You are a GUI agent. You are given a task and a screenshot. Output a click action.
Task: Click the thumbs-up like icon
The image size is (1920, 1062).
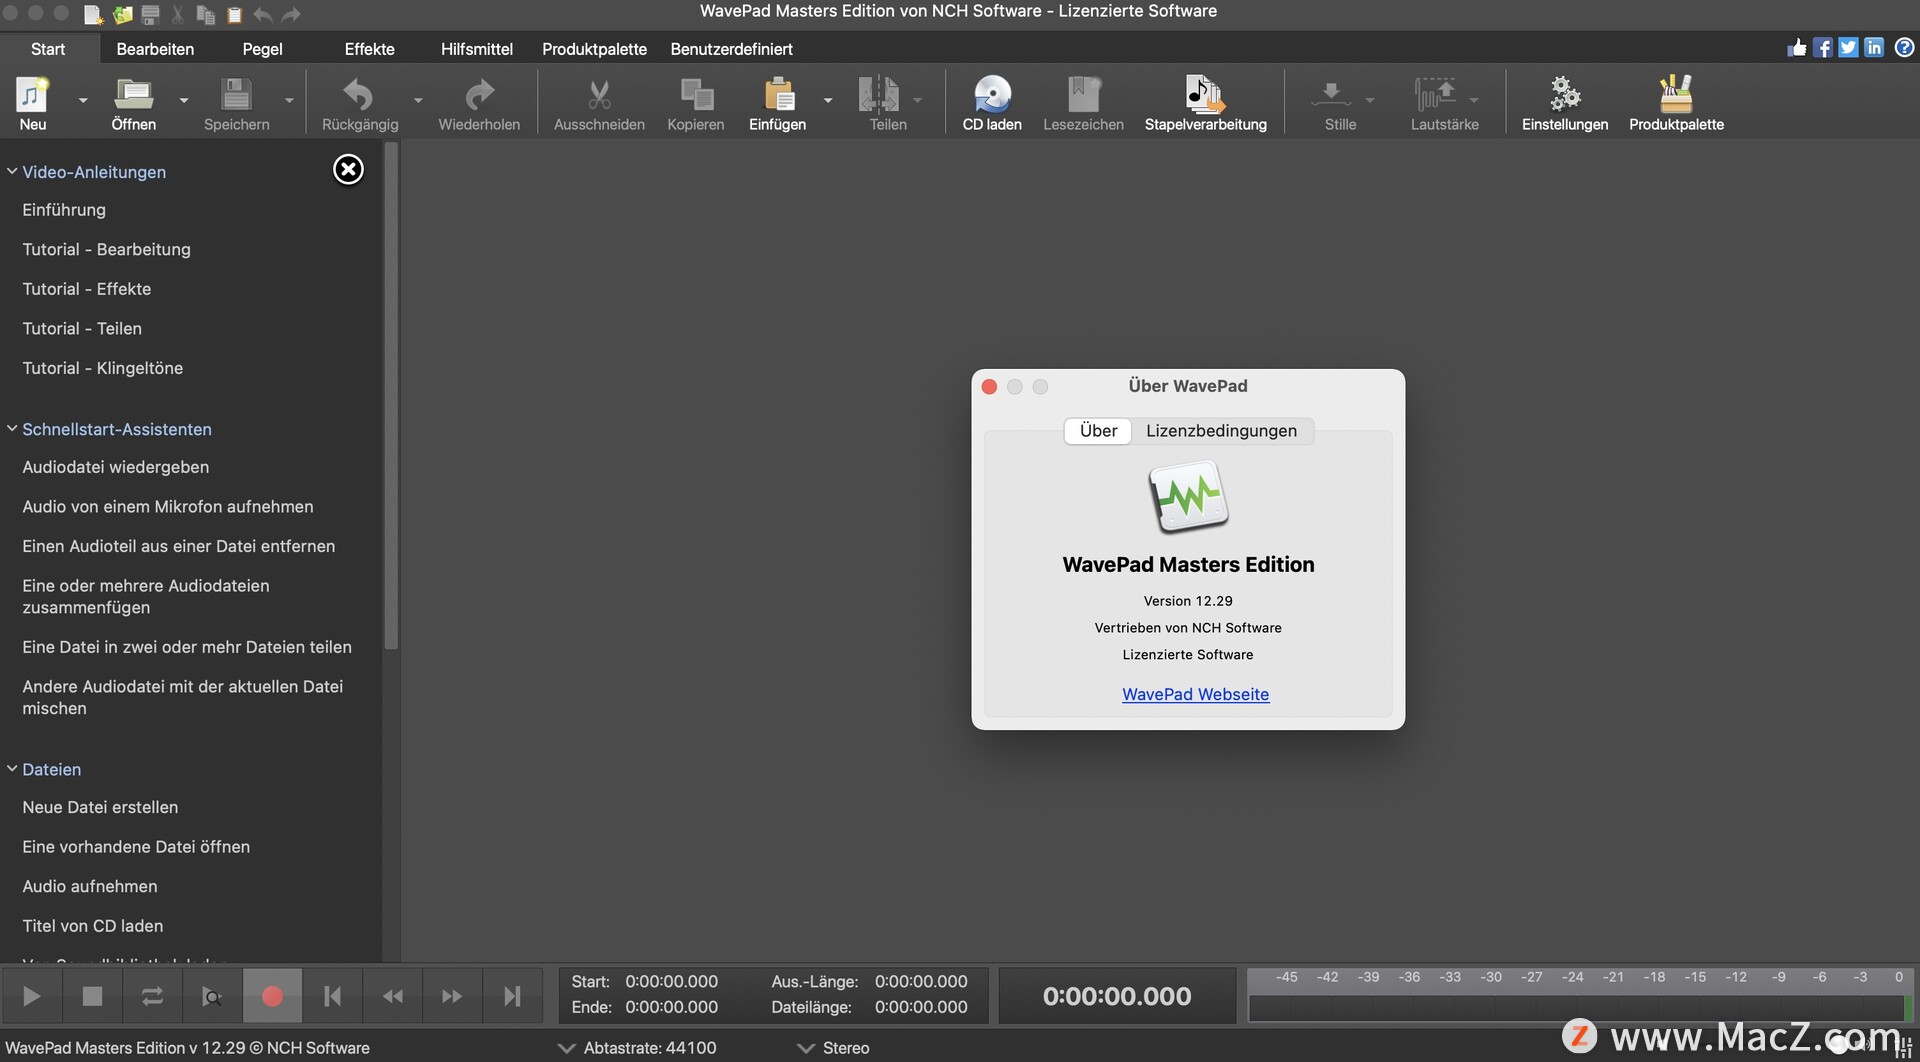[1797, 48]
